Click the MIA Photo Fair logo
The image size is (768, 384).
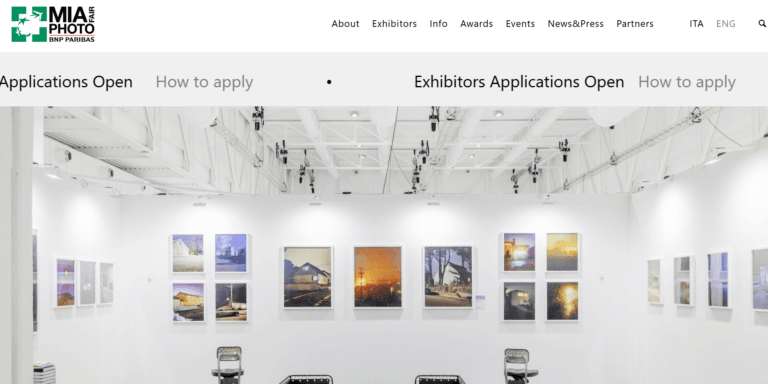(x=53, y=24)
